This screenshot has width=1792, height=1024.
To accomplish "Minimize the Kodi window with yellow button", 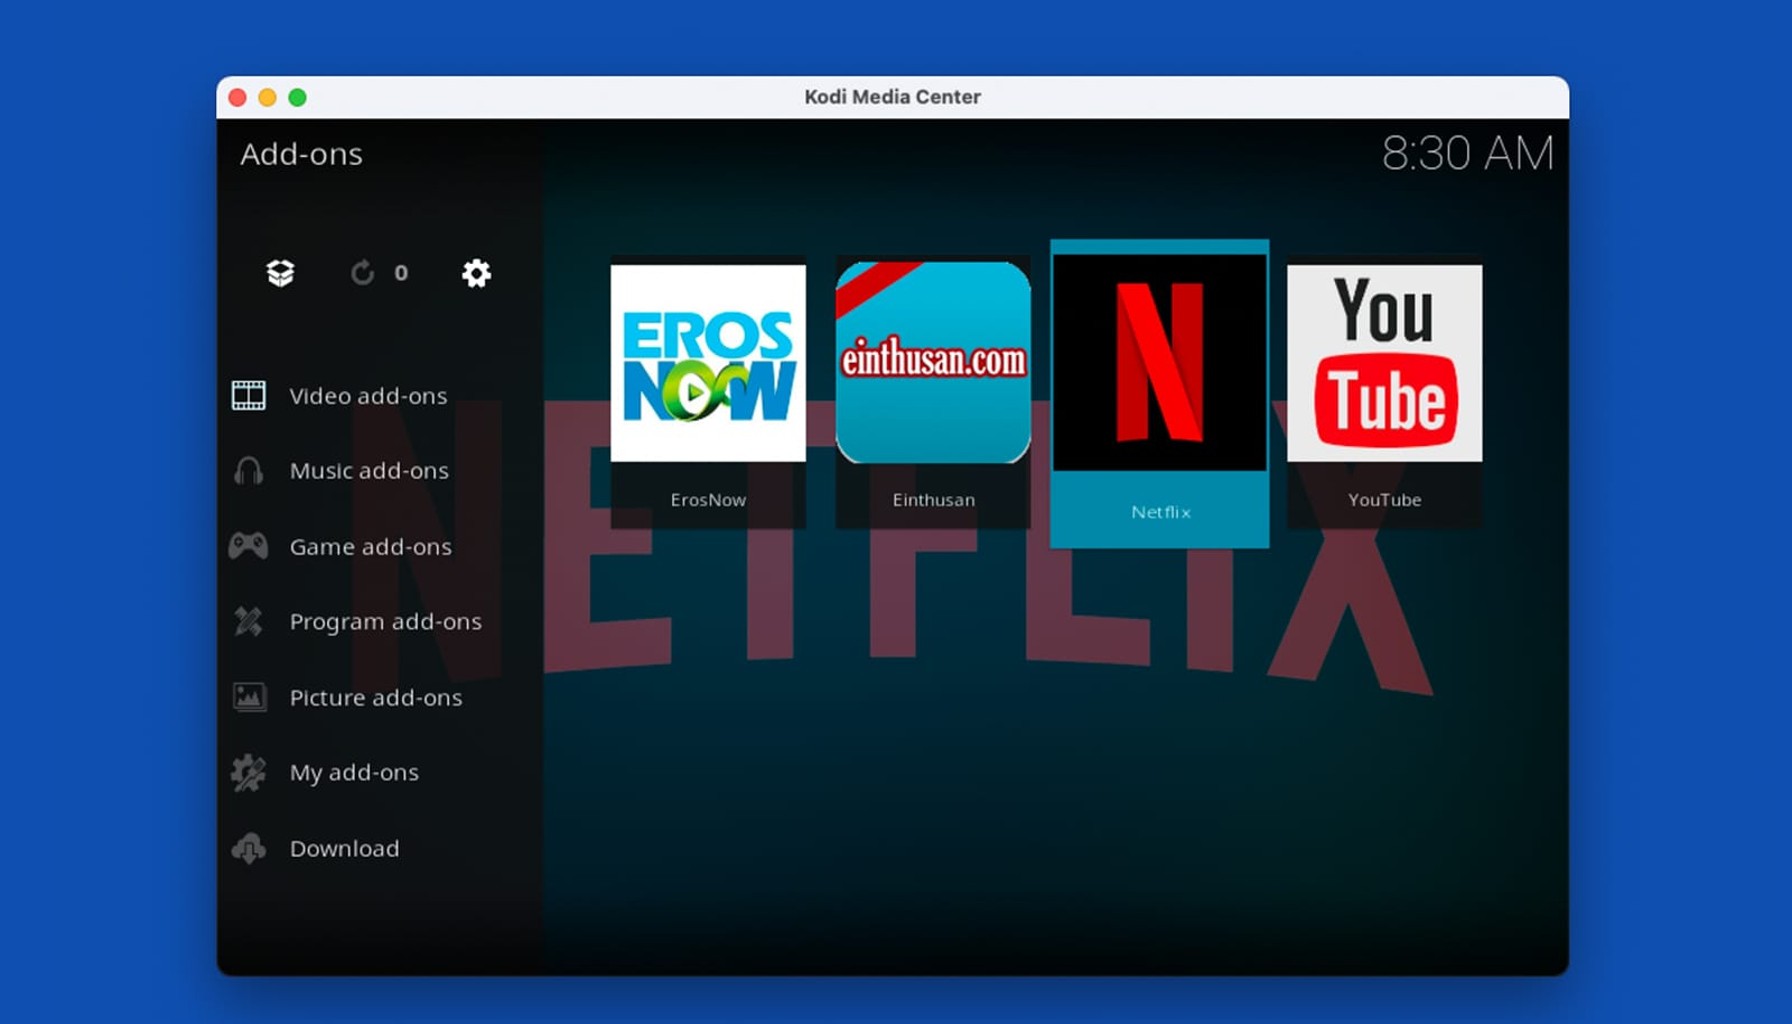I will [x=267, y=97].
